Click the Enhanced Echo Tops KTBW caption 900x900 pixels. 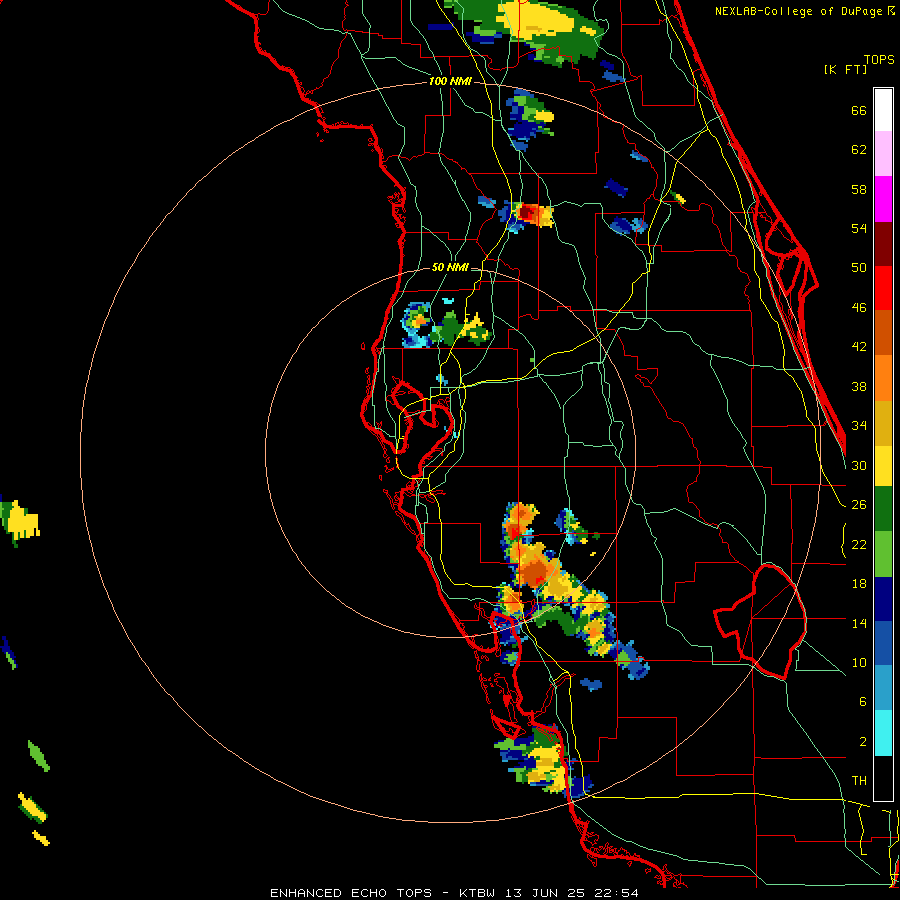(454, 893)
